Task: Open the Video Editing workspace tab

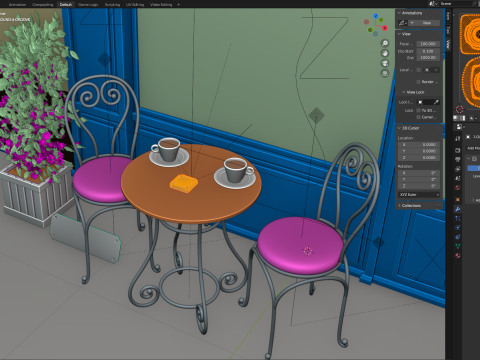Action: [x=161, y=5]
